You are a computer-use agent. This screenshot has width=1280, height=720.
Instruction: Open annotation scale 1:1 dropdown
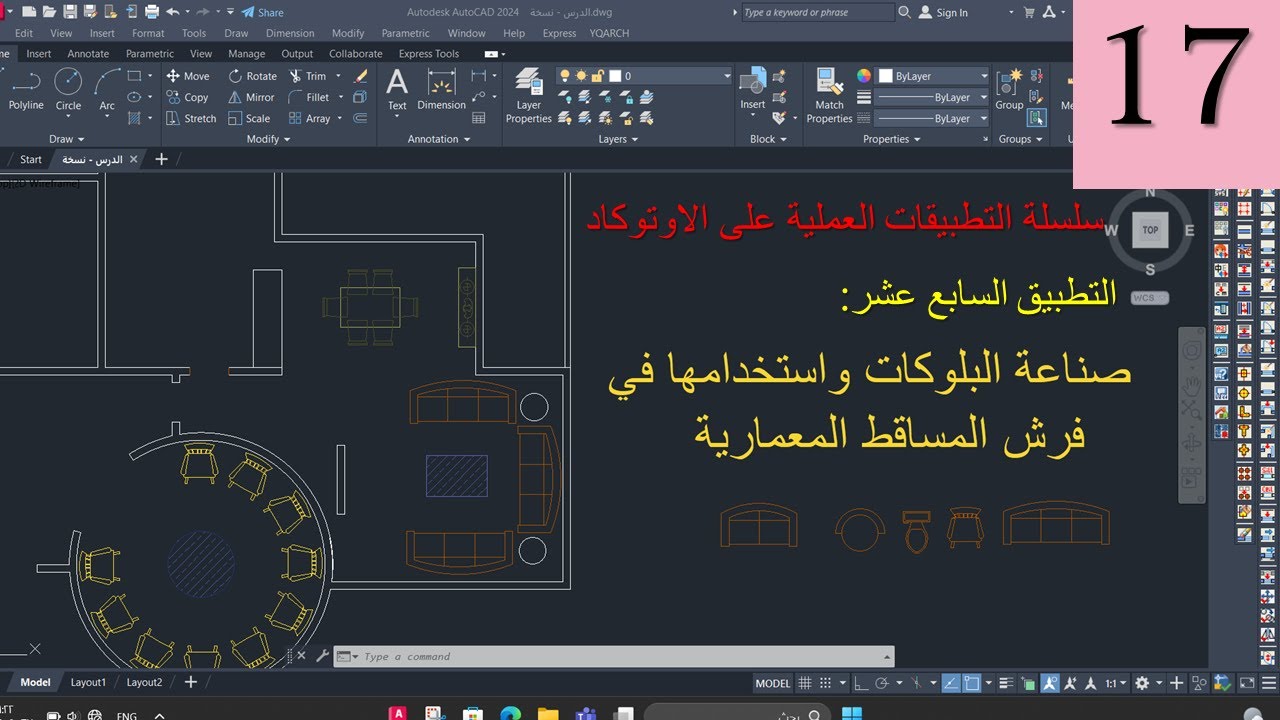tap(1115, 683)
